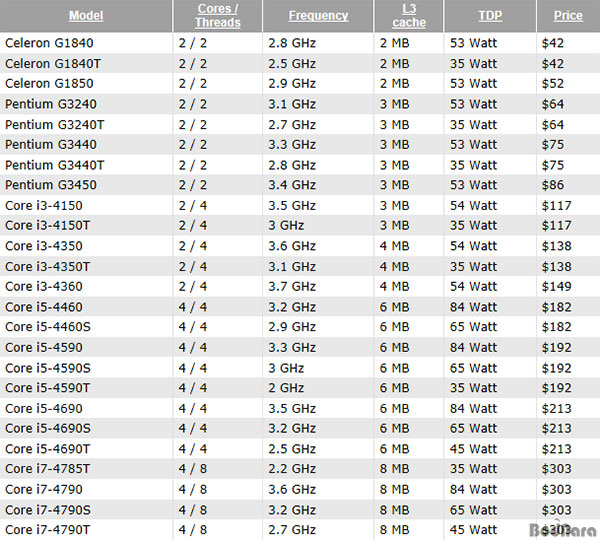Click the 45 Watt TDP of Core i5-4690T
The image size is (600, 540).
[x=474, y=449]
